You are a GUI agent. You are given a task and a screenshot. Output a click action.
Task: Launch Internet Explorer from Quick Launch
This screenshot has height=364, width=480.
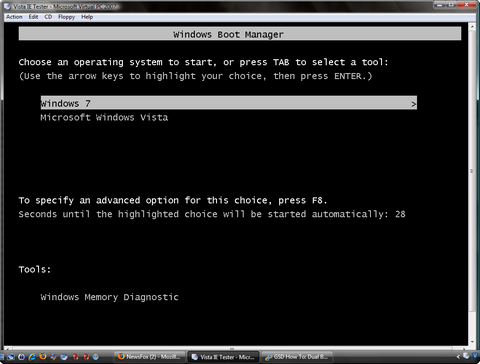point(32,357)
